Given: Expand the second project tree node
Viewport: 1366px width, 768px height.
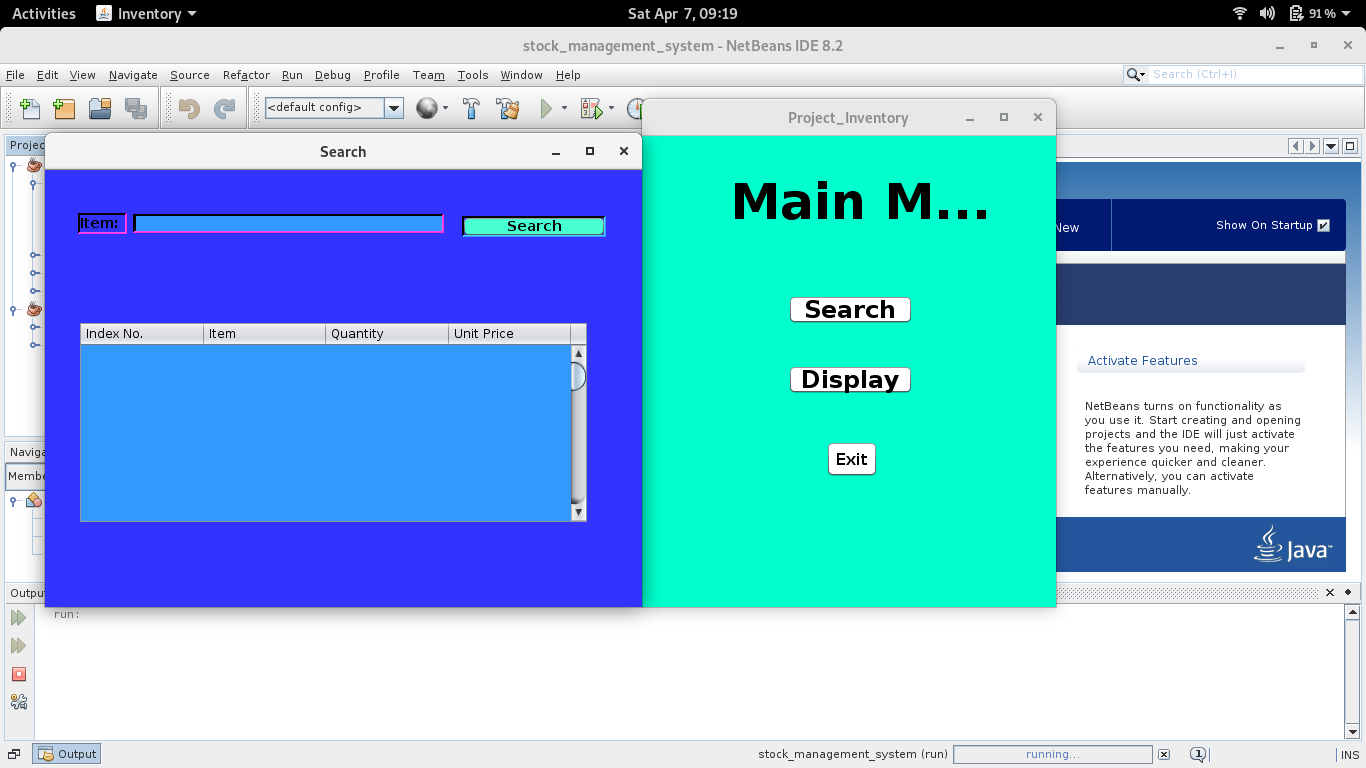Looking at the screenshot, I should point(13,309).
